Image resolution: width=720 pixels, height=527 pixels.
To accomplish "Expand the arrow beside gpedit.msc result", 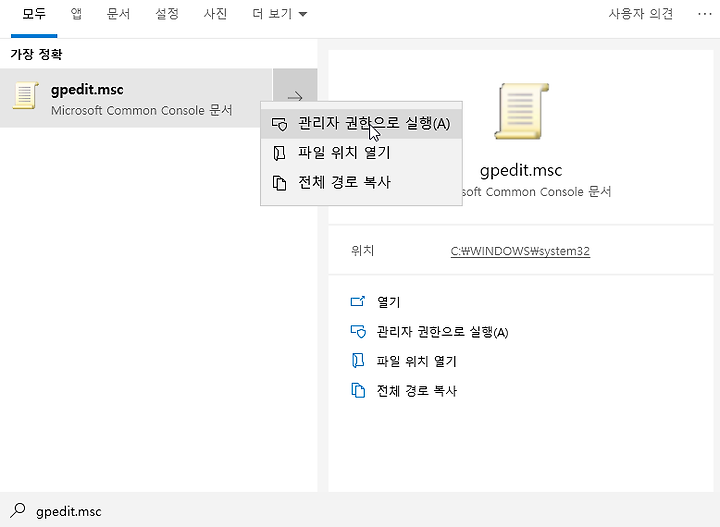I will coord(295,97).
